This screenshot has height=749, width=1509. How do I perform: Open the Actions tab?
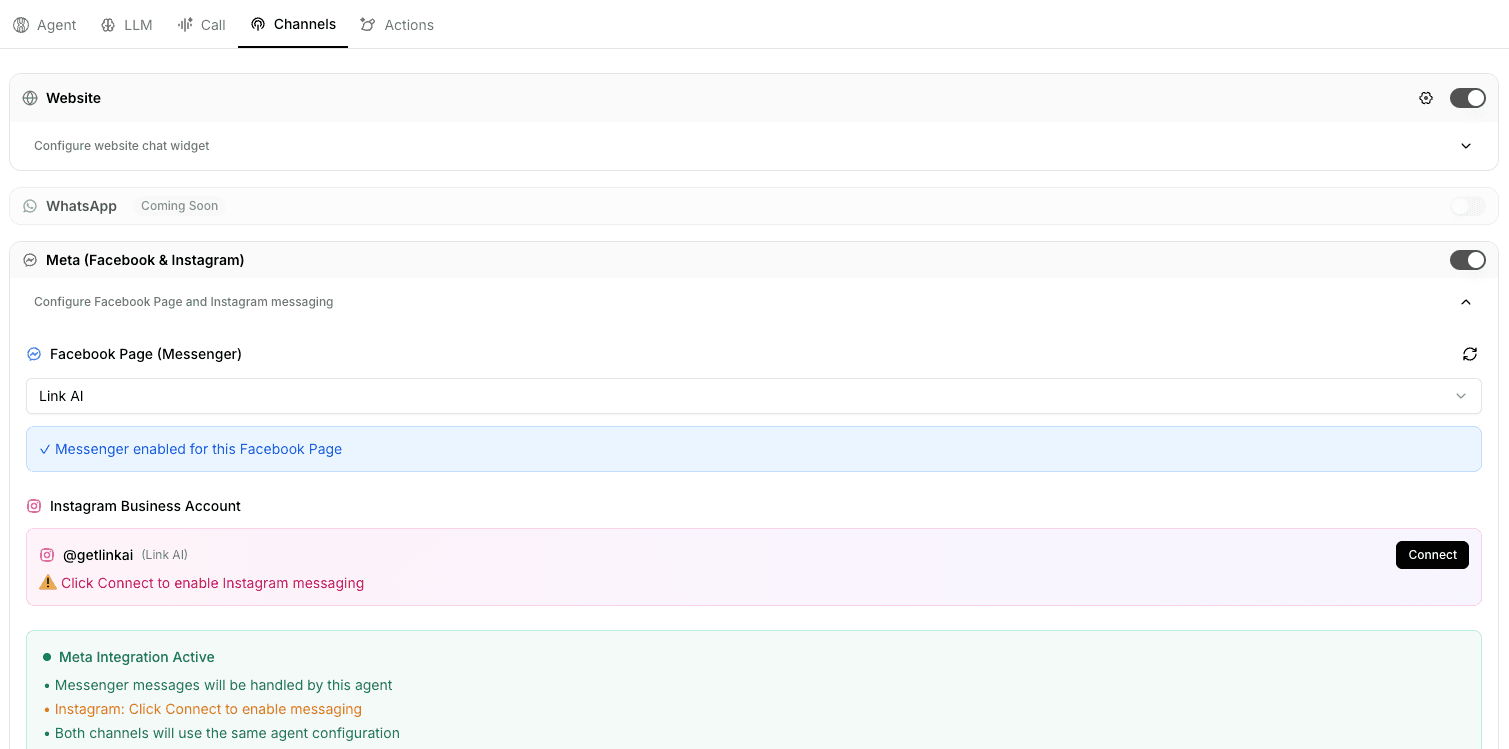[x=398, y=25]
